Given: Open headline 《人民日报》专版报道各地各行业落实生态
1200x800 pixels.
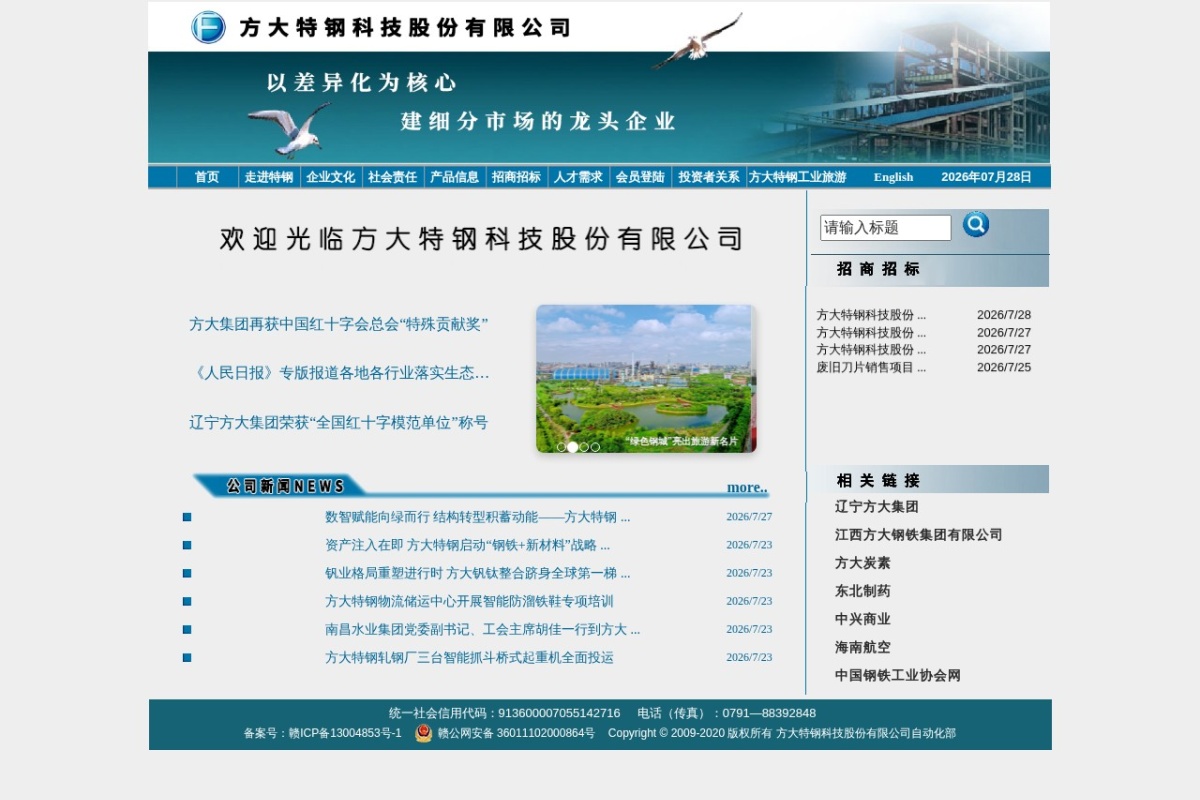Looking at the screenshot, I should (339, 373).
